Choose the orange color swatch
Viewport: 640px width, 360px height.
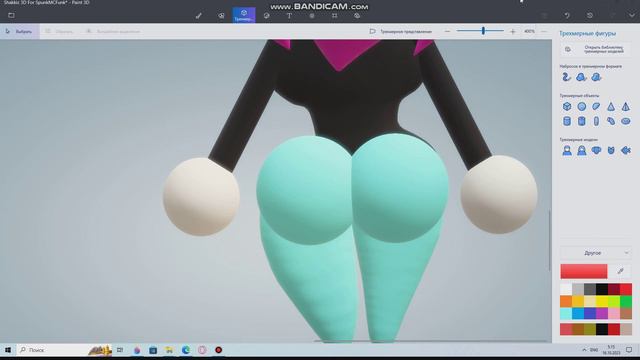(566, 302)
